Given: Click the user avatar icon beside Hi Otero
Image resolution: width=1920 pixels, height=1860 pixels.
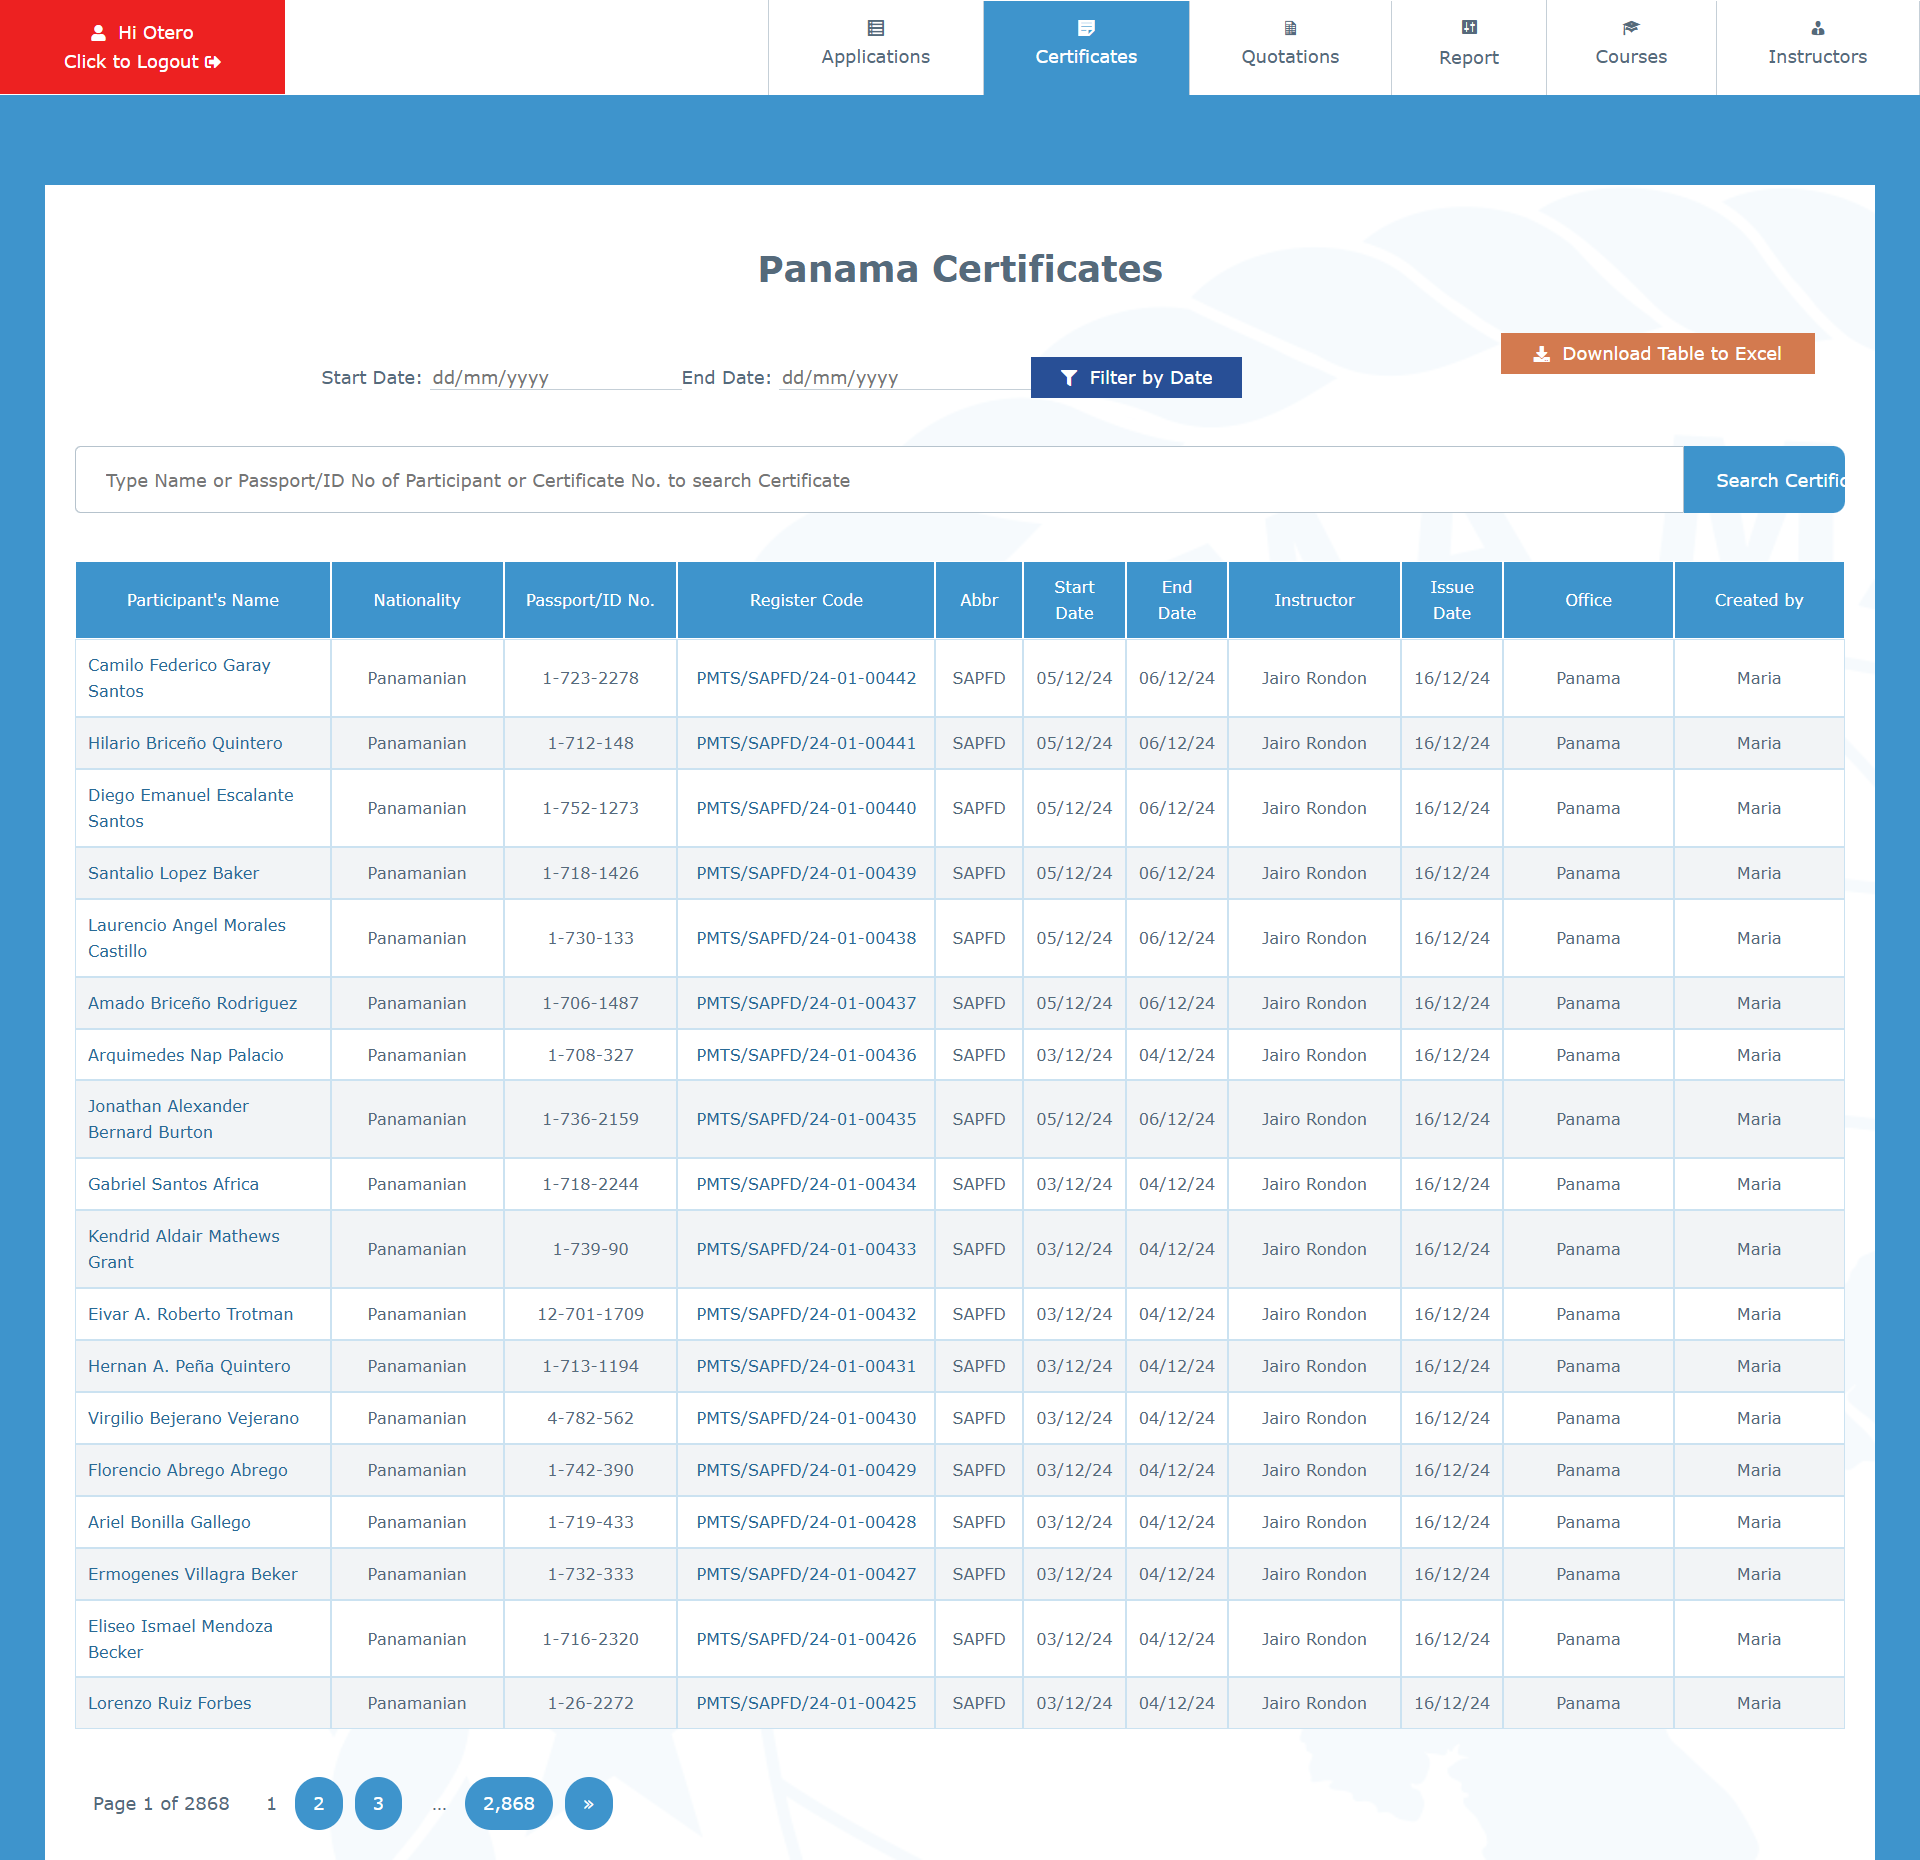Looking at the screenshot, I should point(98,33).
